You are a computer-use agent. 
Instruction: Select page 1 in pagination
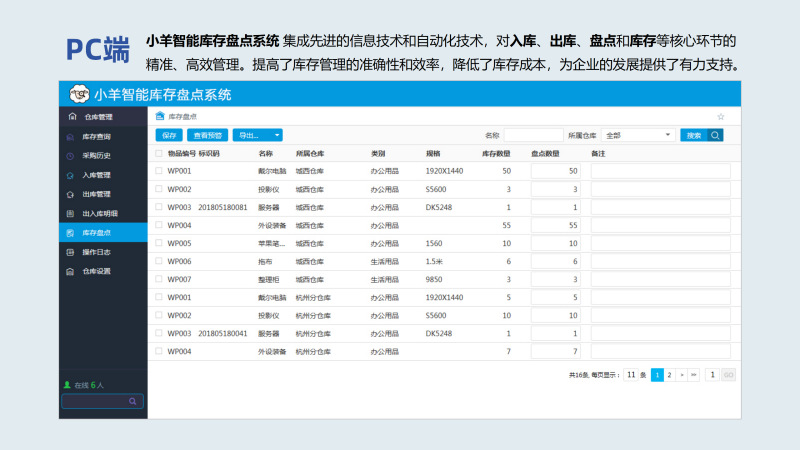point(657,375)
